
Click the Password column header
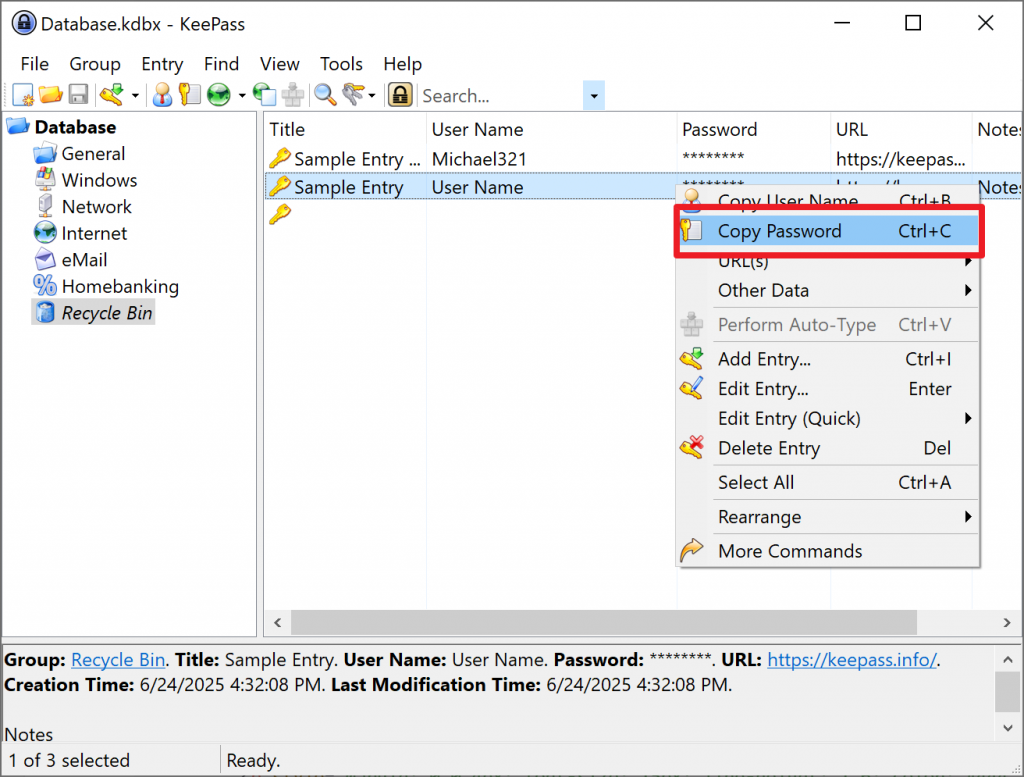click(x=754, y=129)
